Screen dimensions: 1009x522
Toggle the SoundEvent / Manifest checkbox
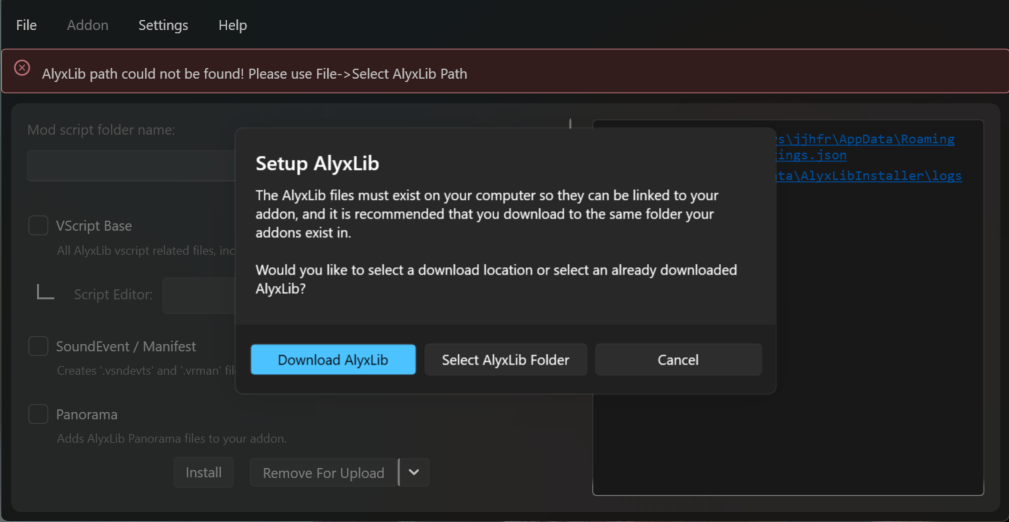(x=38, y=346)
